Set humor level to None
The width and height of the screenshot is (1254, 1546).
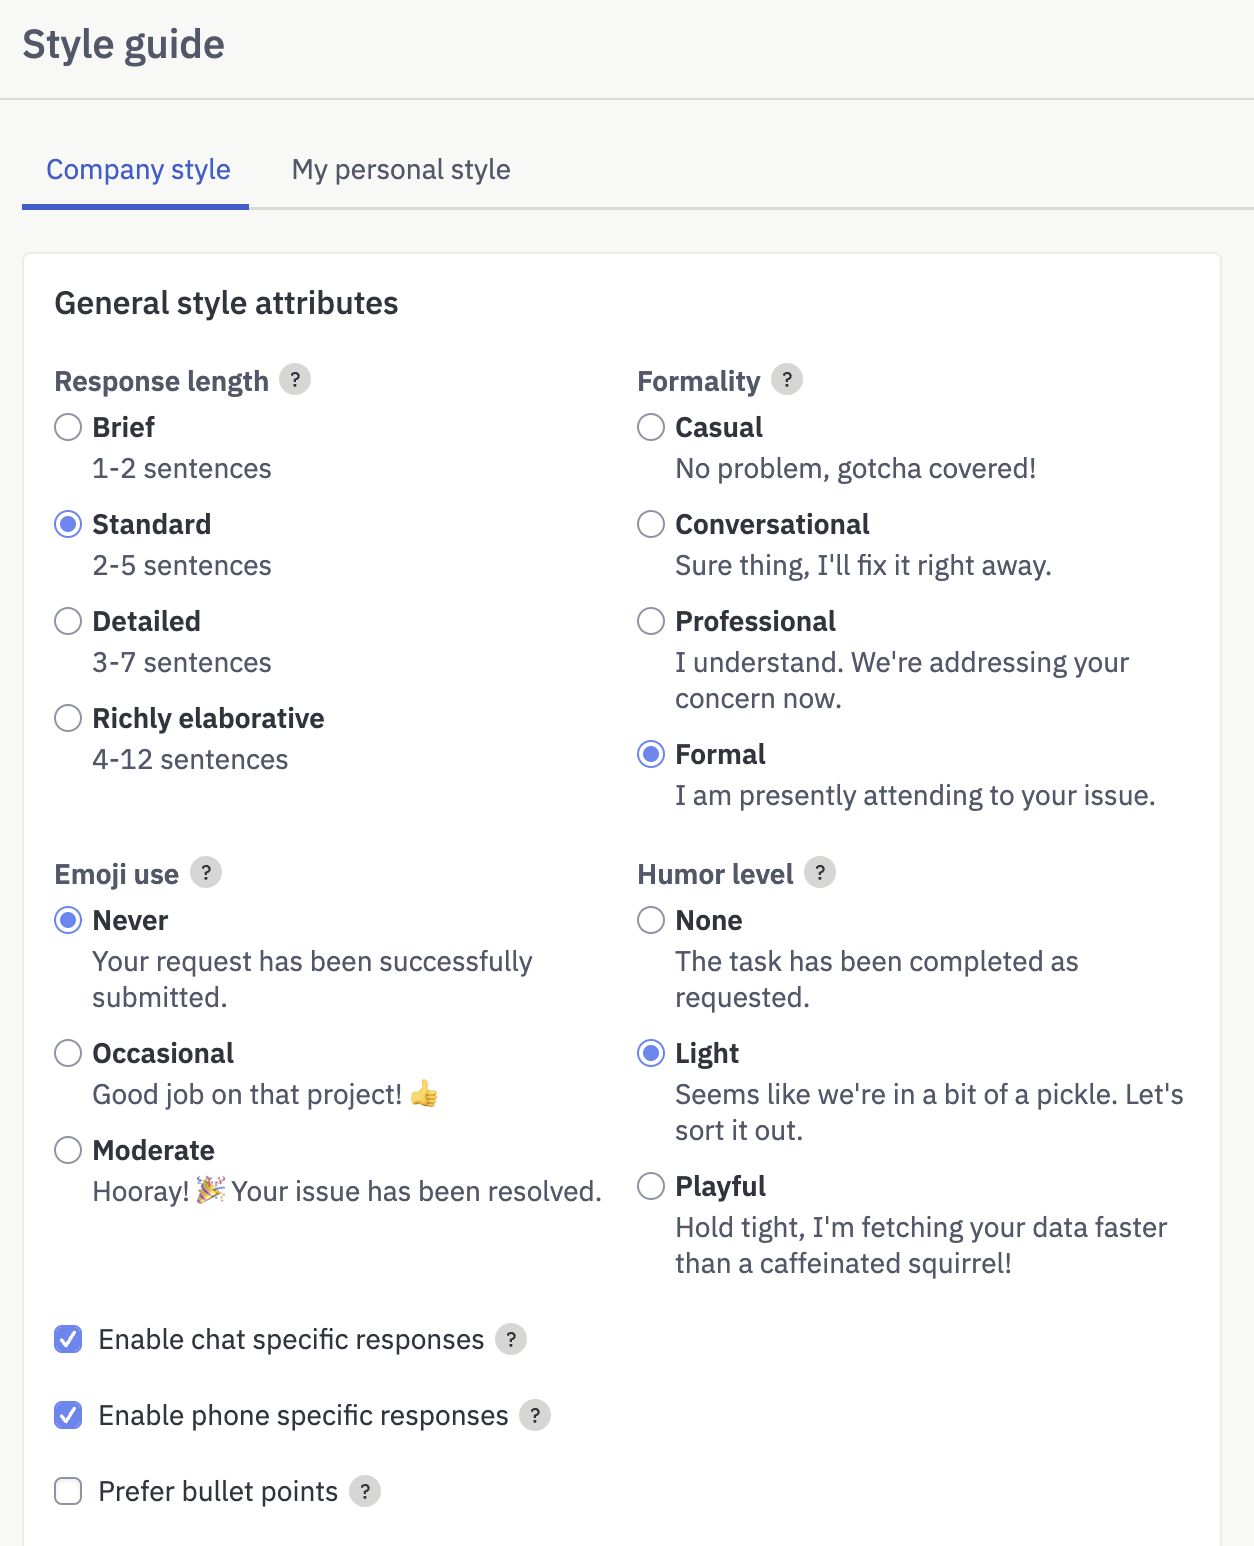651,920
